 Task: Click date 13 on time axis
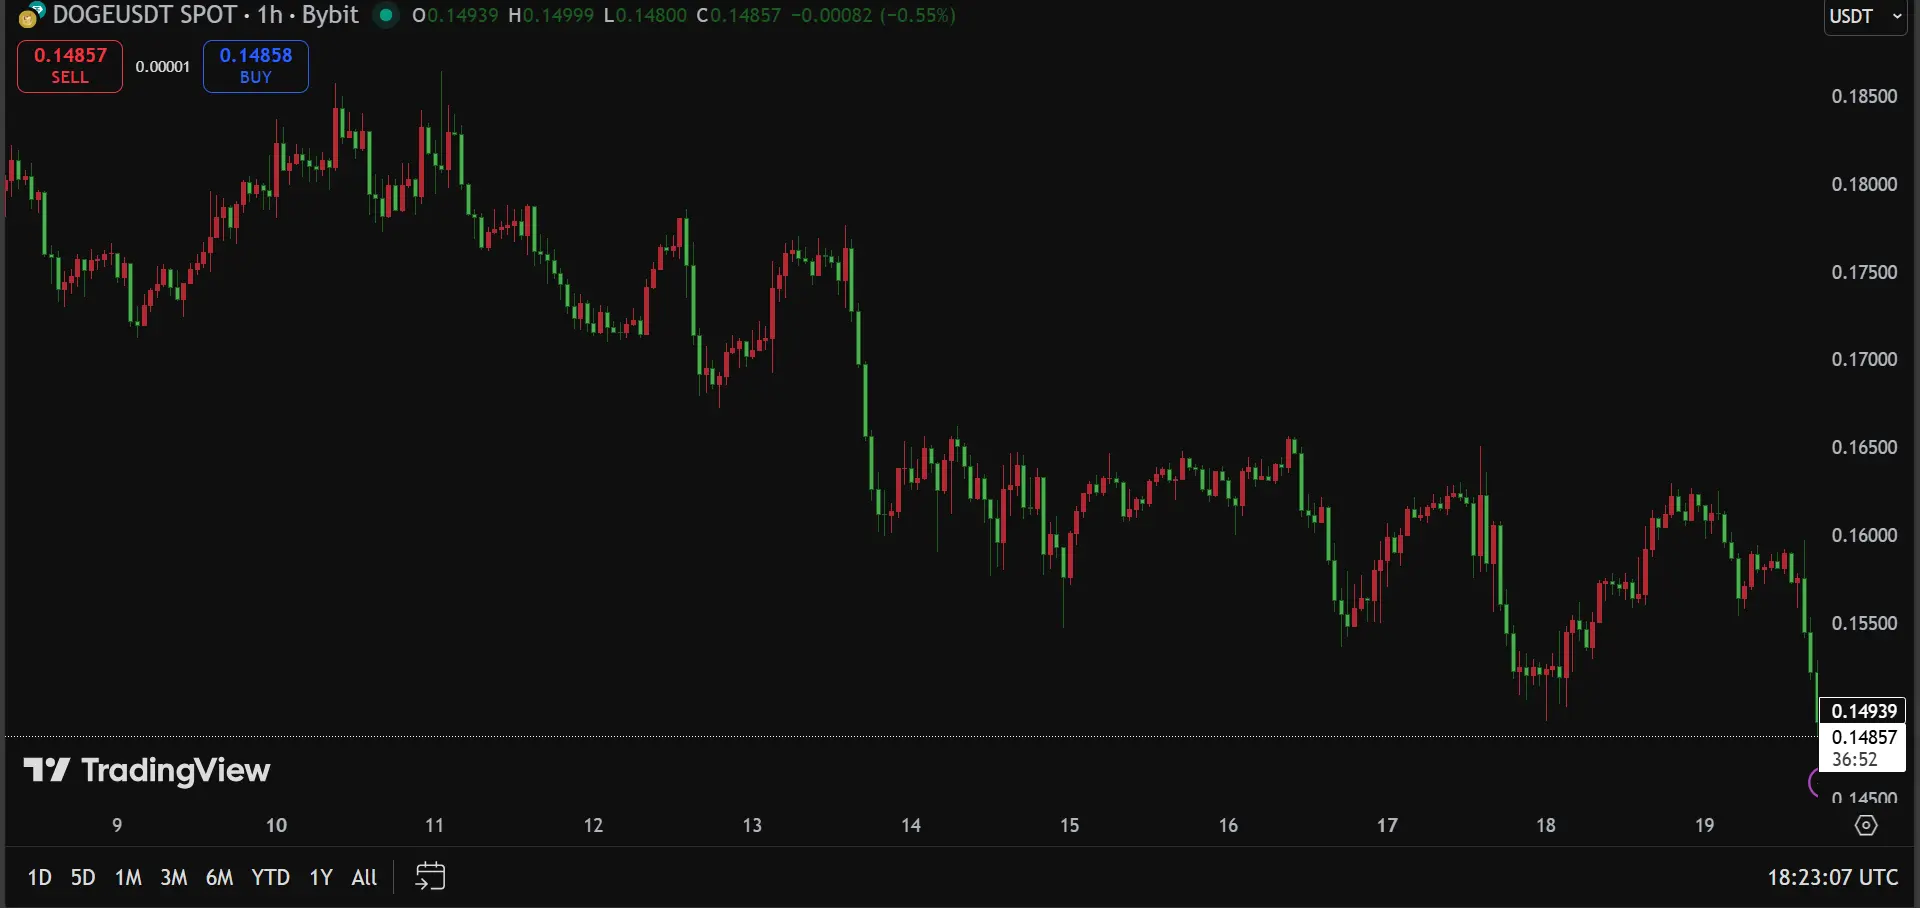[752, 825]
